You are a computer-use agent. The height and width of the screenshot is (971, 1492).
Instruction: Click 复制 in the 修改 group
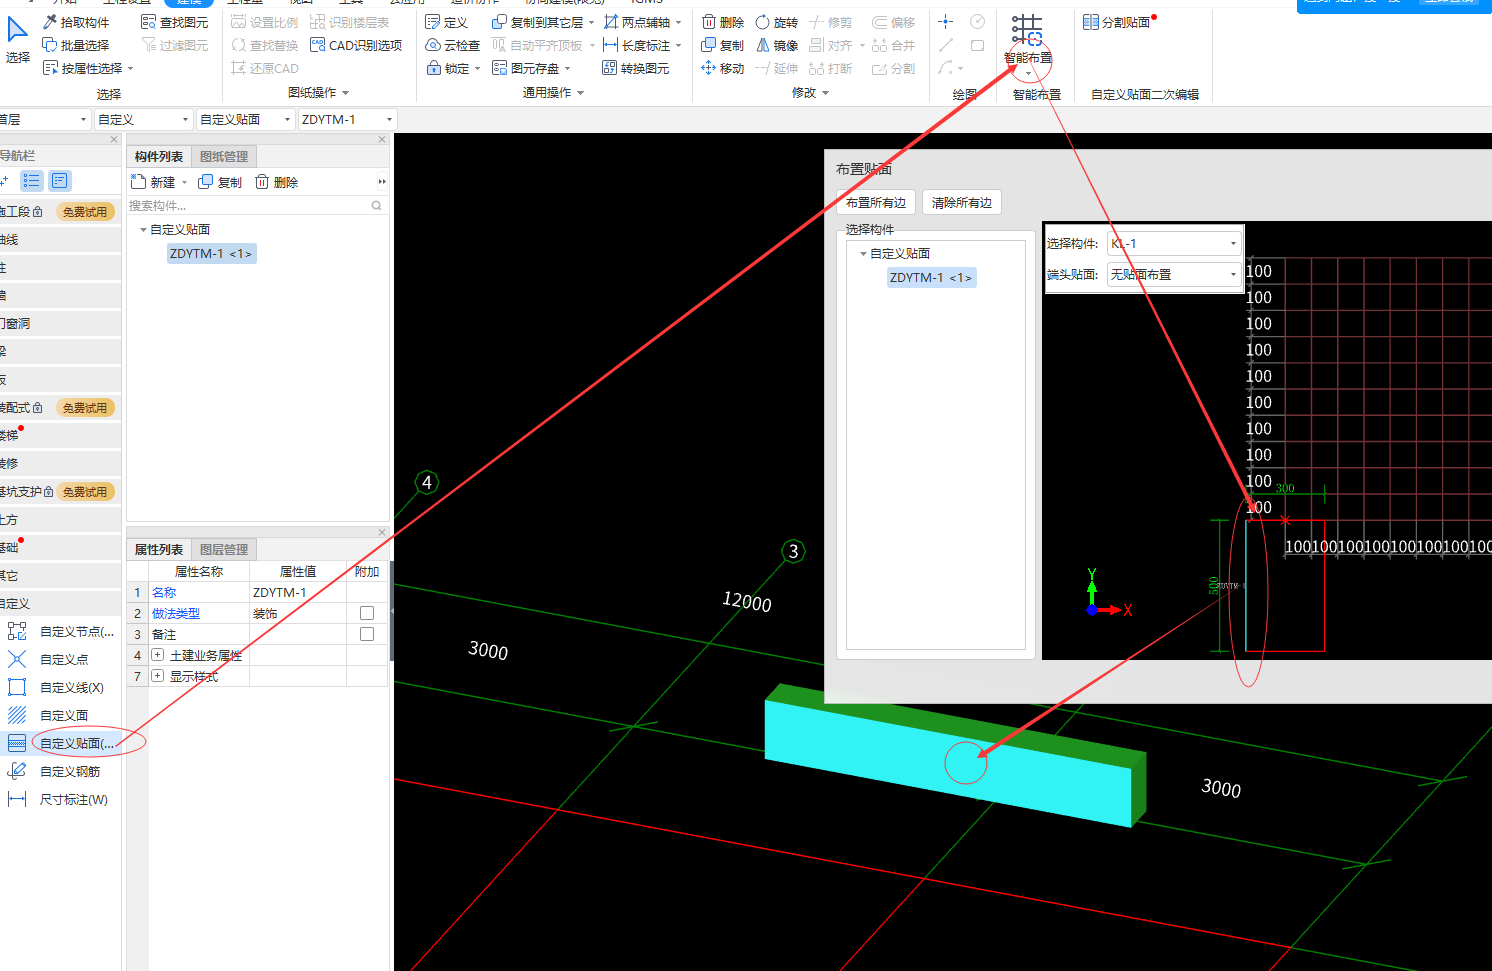pos(723,45)
